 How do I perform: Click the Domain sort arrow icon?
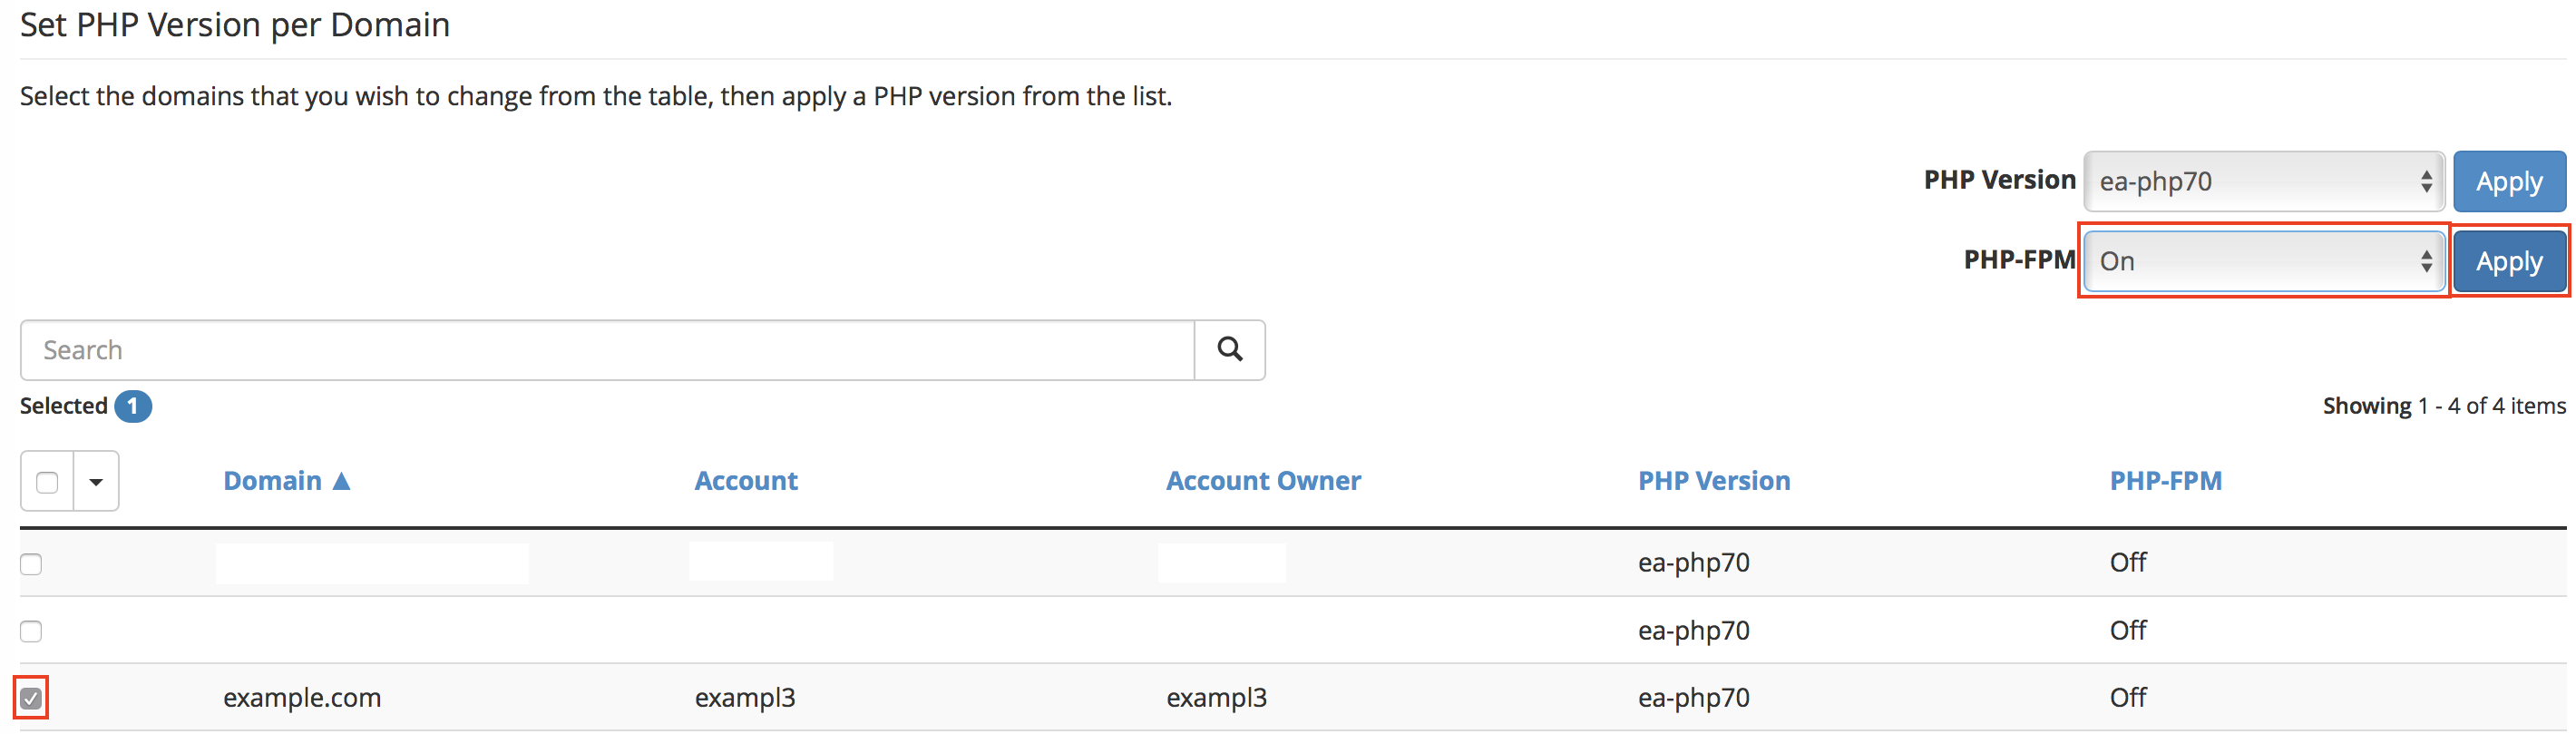point(341,481)
